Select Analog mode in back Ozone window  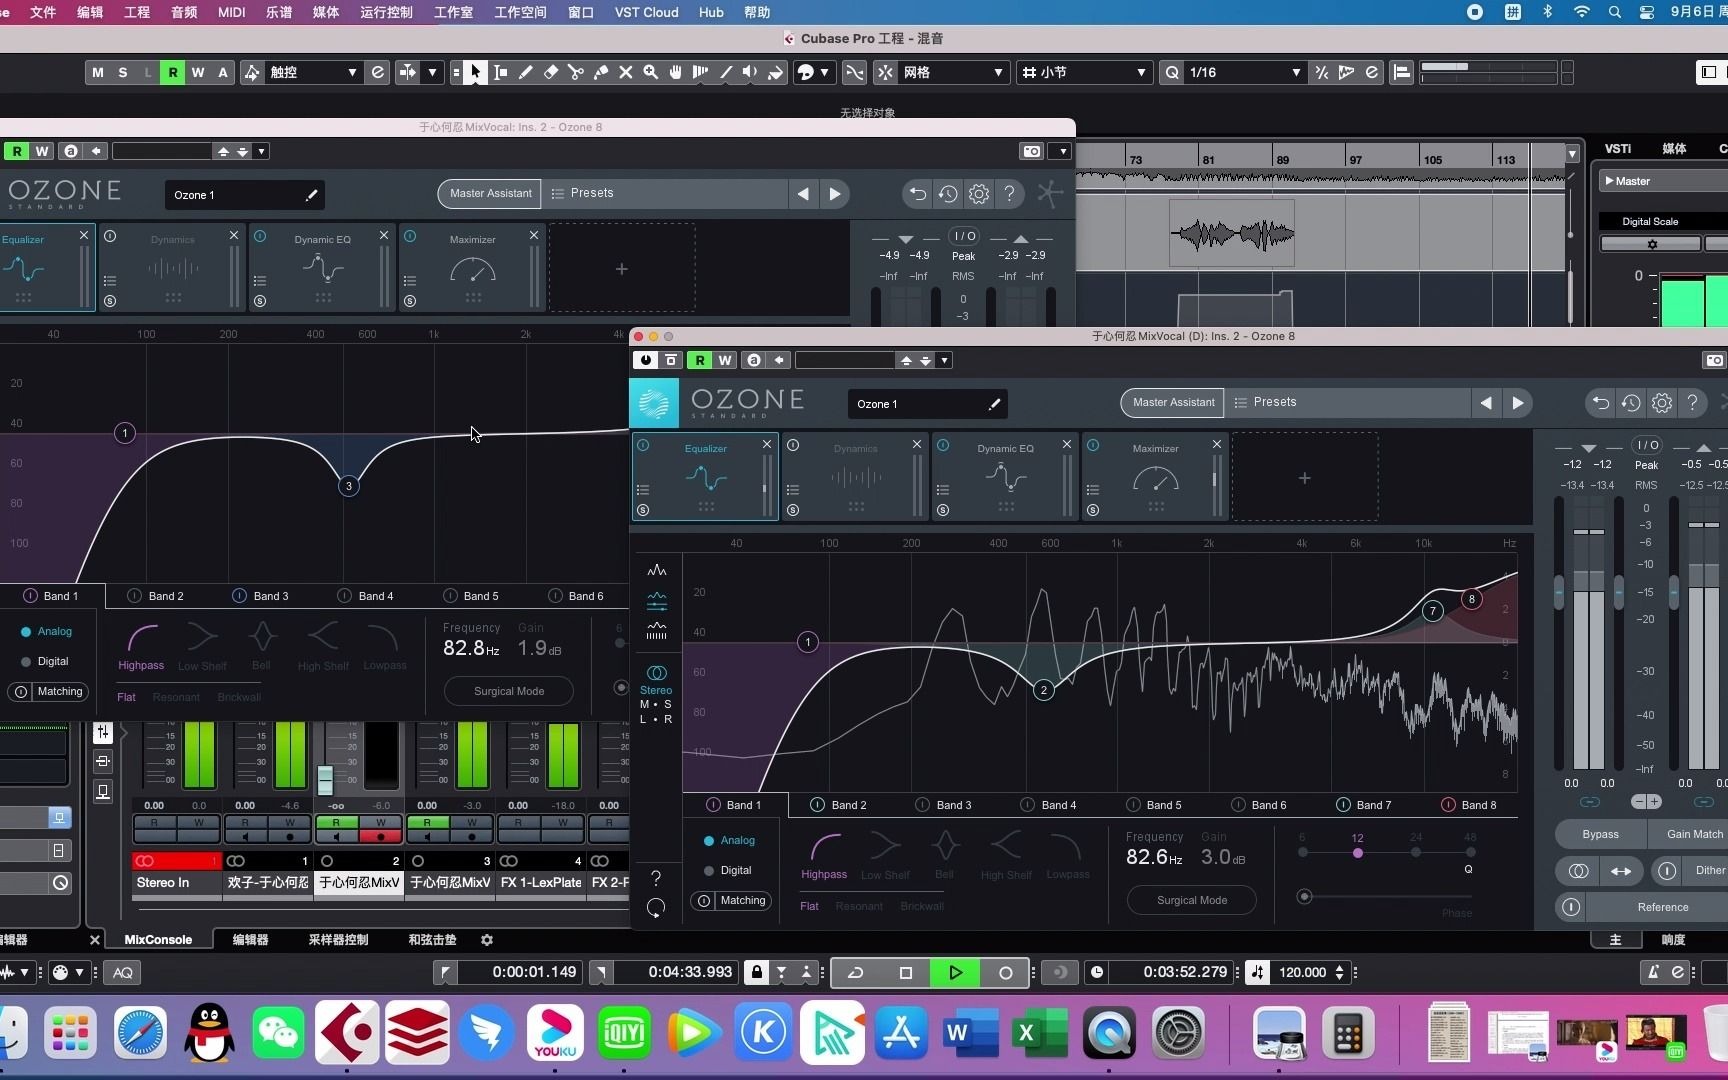pyautogui.click(x=46, y=632)
